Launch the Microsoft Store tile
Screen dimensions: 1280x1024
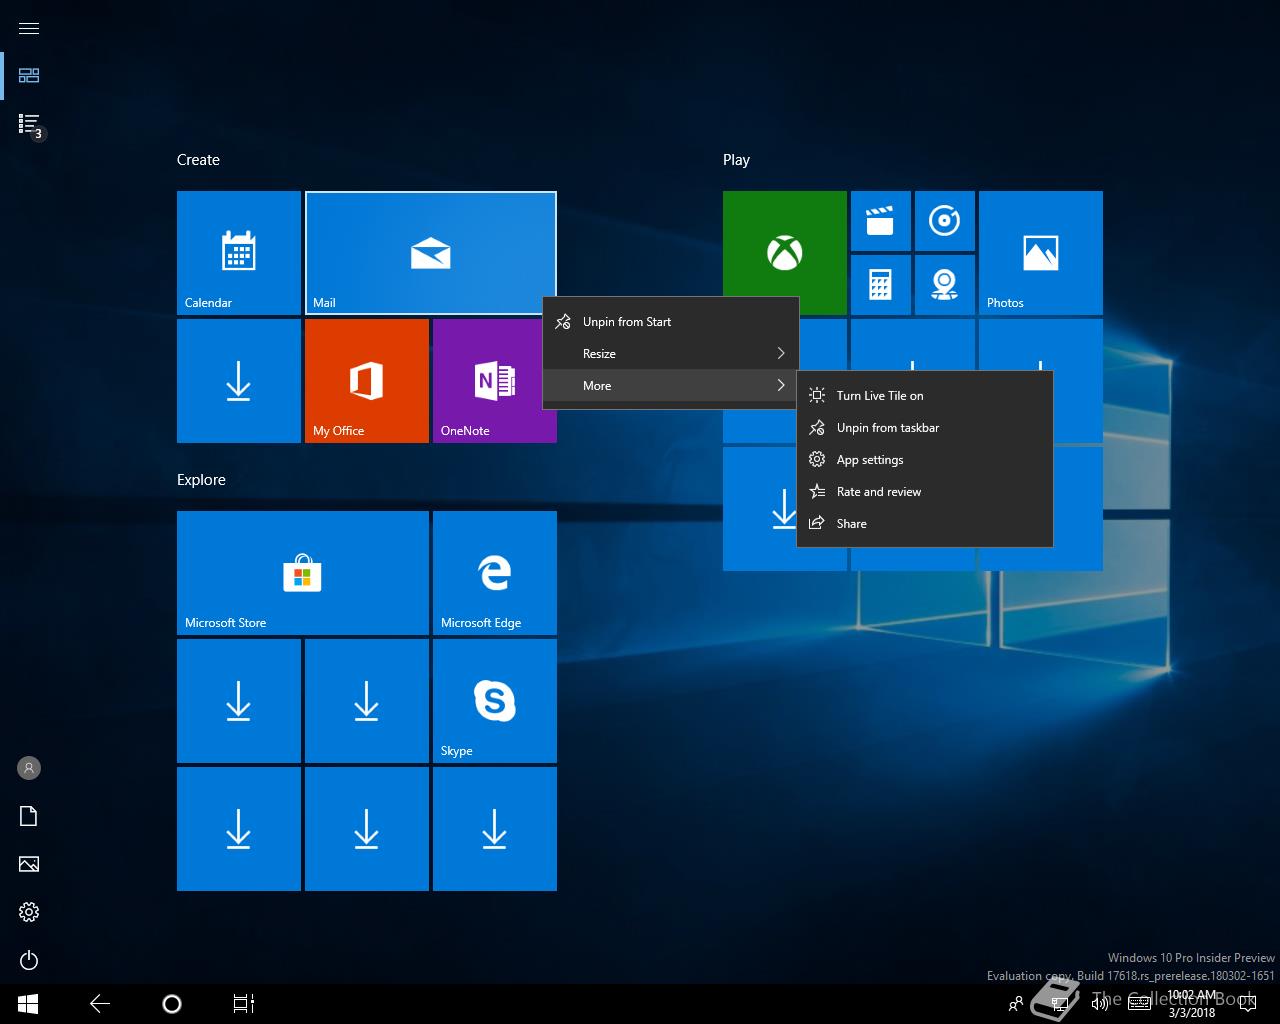303,573
